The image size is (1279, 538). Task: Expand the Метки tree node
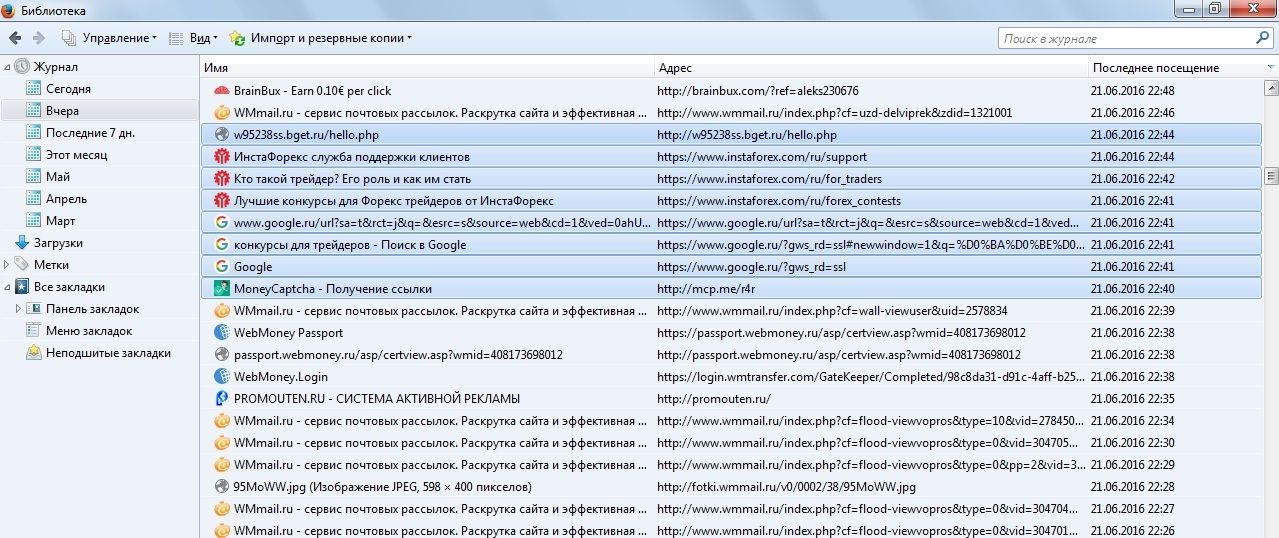(8, 265)
